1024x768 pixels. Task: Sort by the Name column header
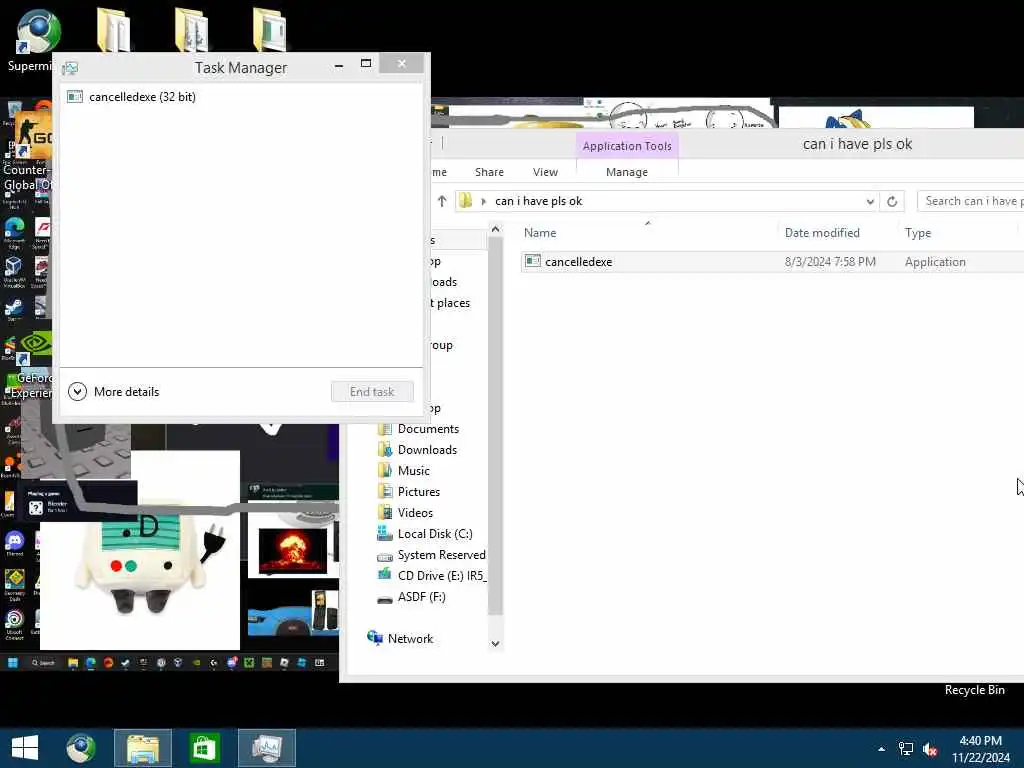click(x=540, y=232)
